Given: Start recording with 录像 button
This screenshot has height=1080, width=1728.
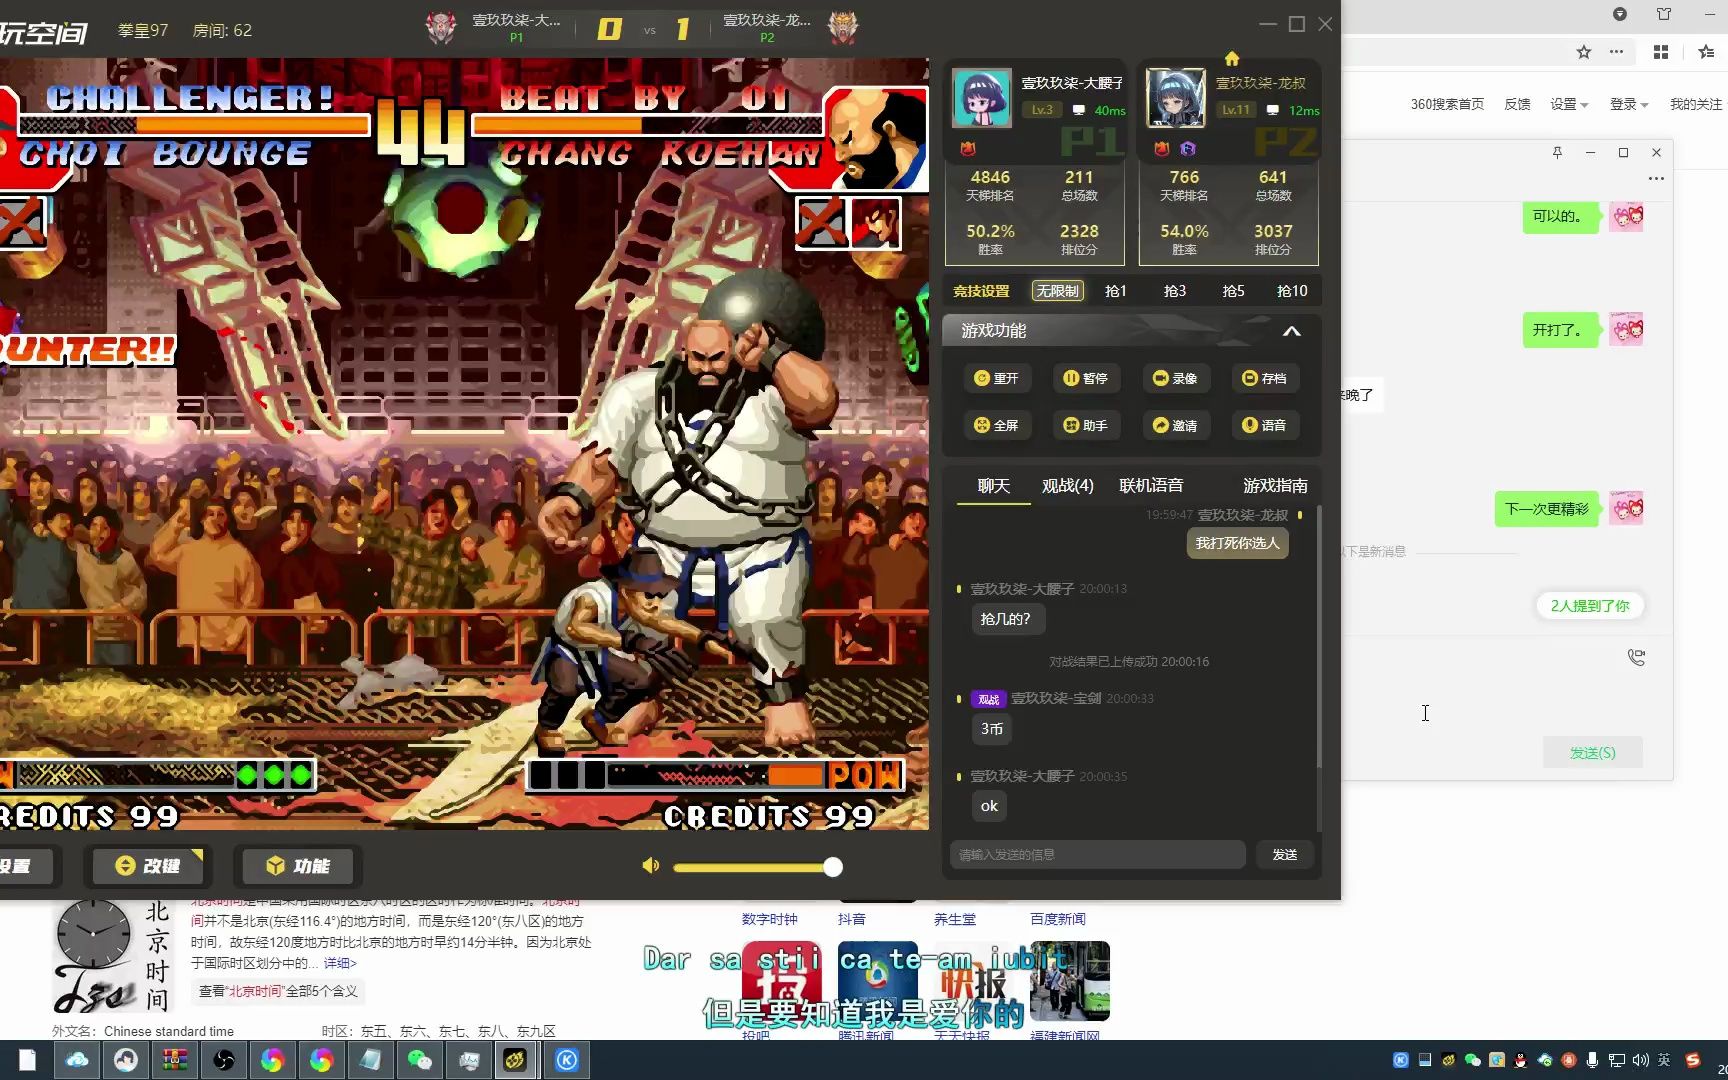Looking at the screenshot, I should 1175,378.
